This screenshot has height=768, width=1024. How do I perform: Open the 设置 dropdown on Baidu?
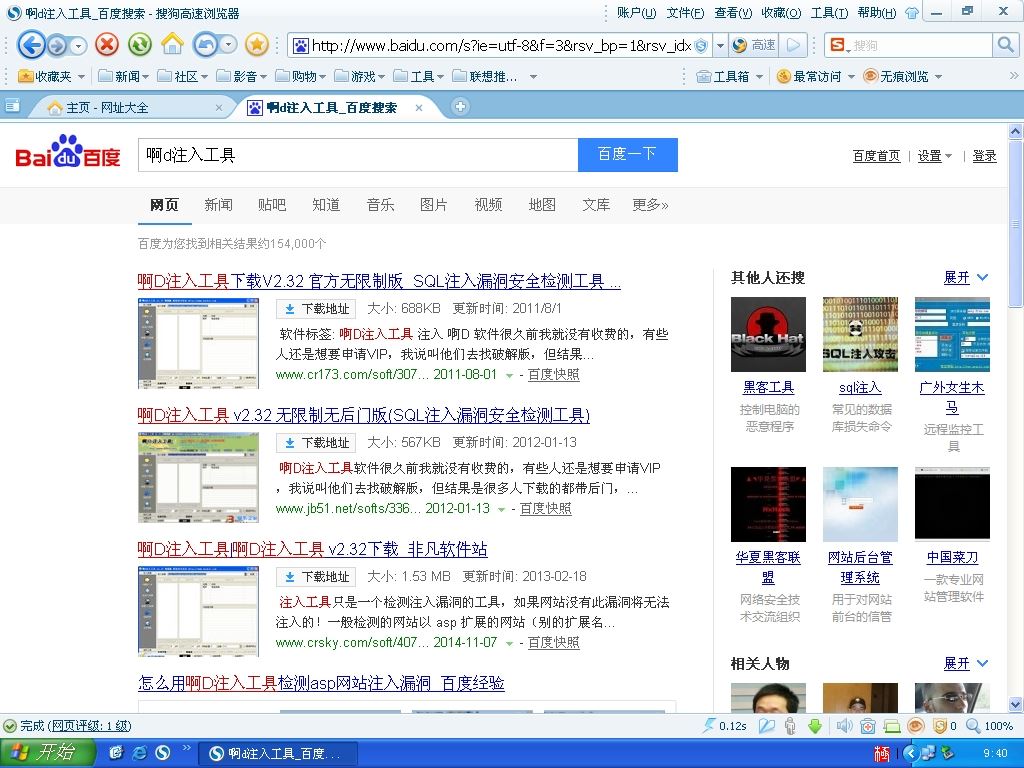(935, 155)
